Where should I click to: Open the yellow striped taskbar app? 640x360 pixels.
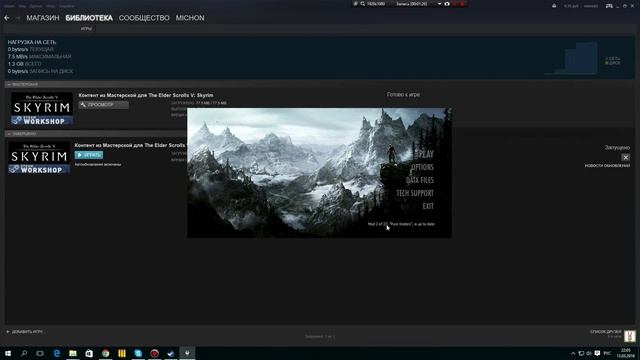point(122,353)
